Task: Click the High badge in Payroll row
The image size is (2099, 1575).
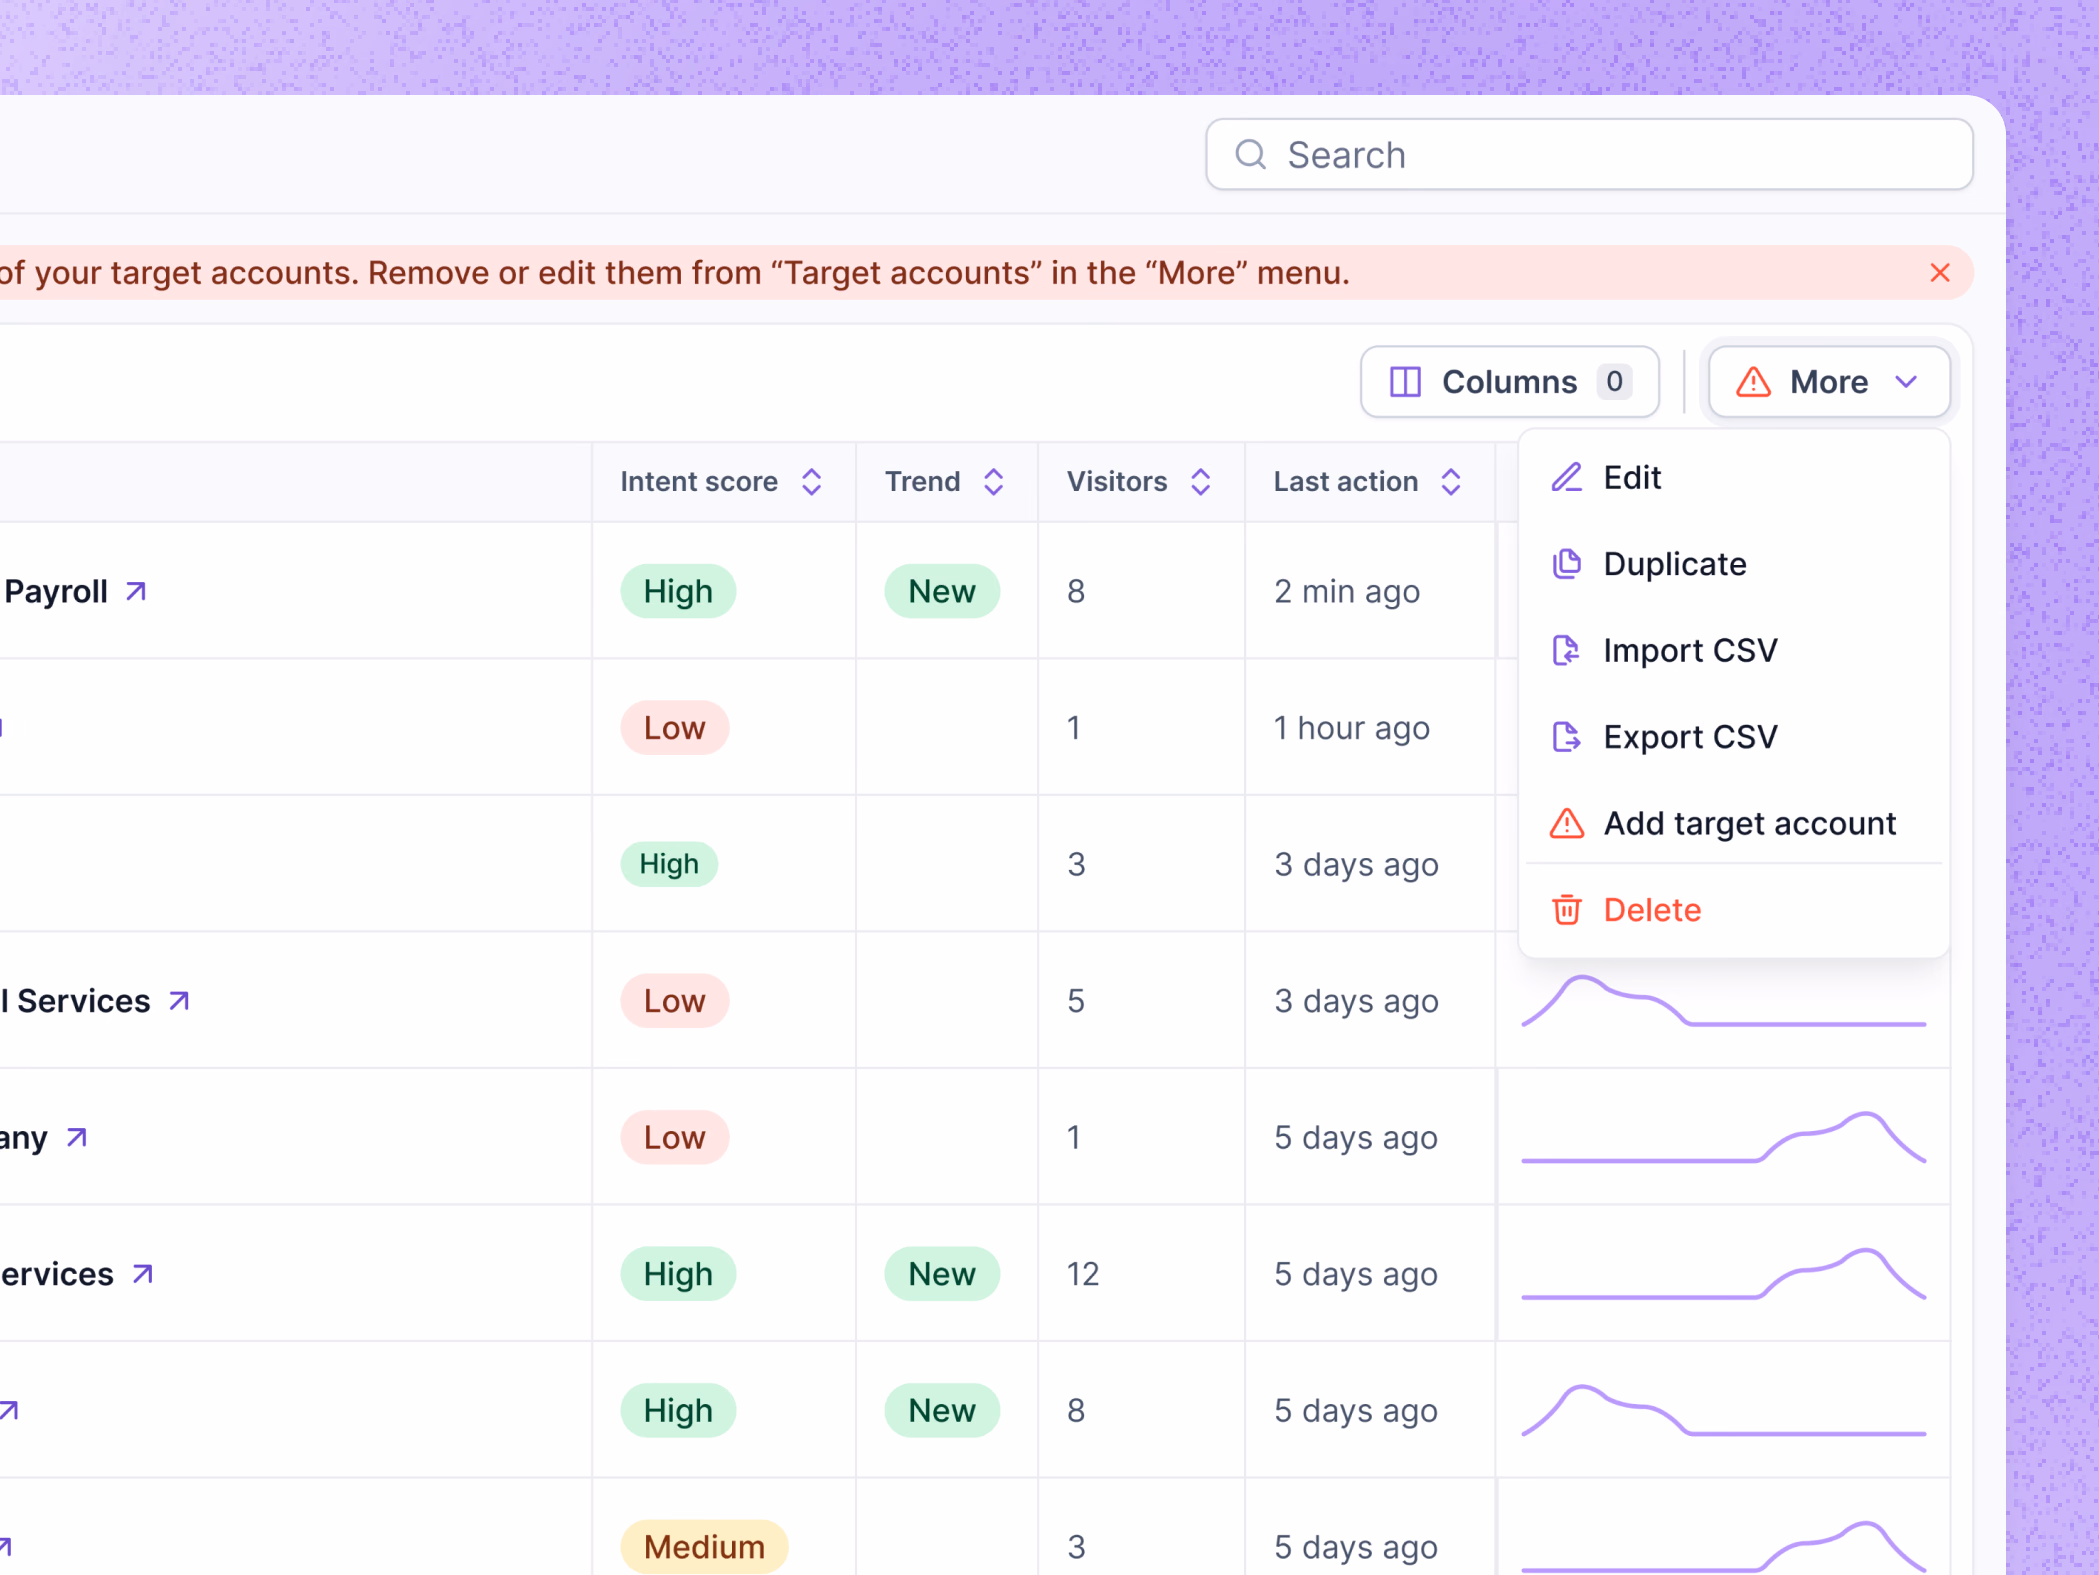Action: [x=678, y=592]
